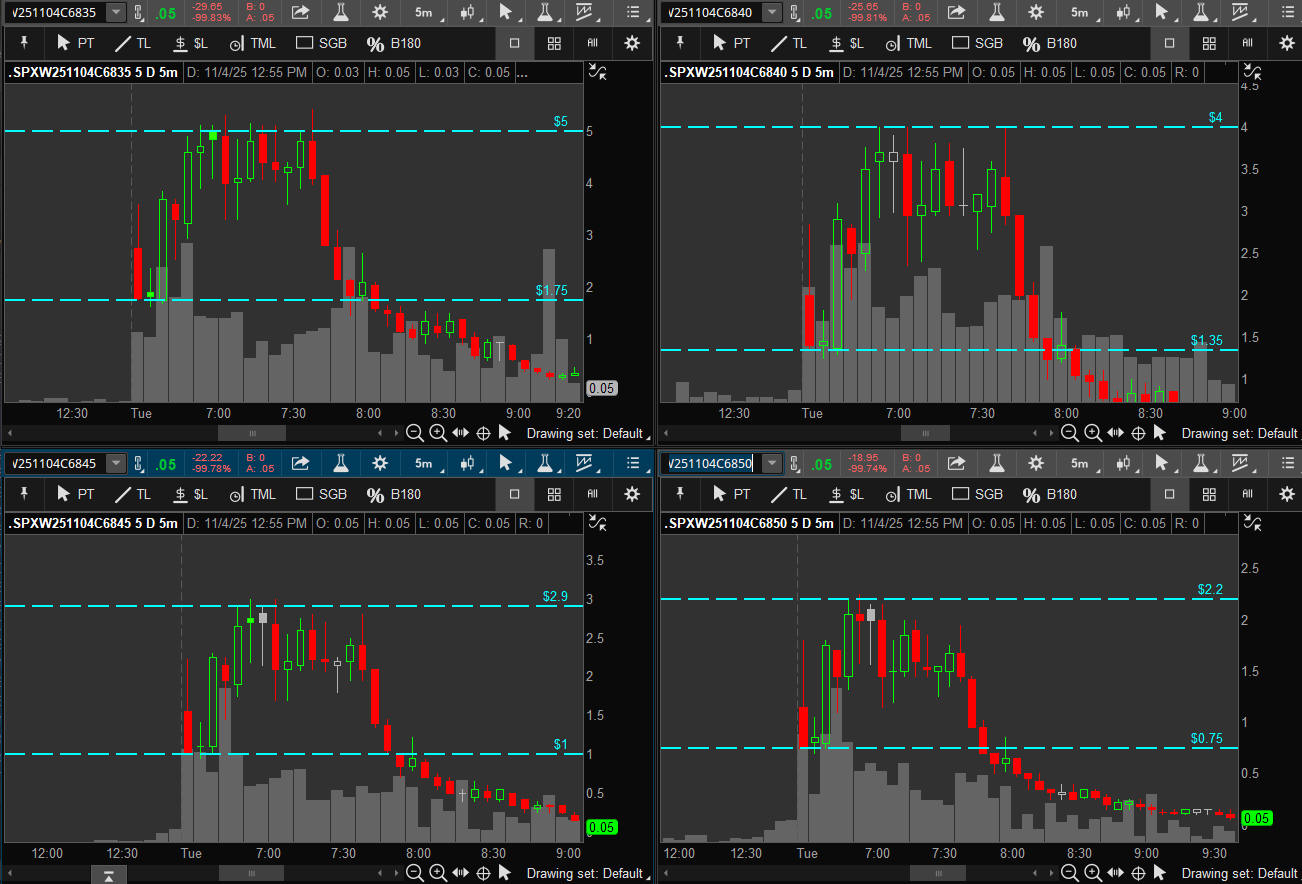Select TML time level tool in C6845 chart

(x=252, y=494)
